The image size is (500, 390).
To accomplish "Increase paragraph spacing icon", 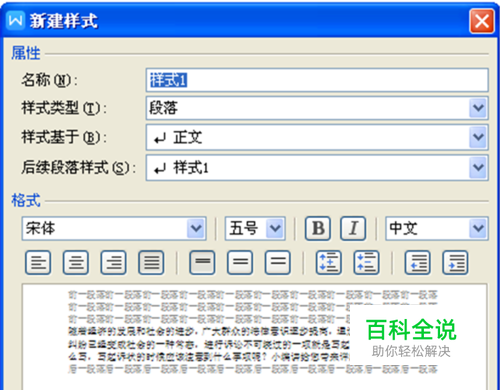I will pyautogui.click(x=328, y=263).
